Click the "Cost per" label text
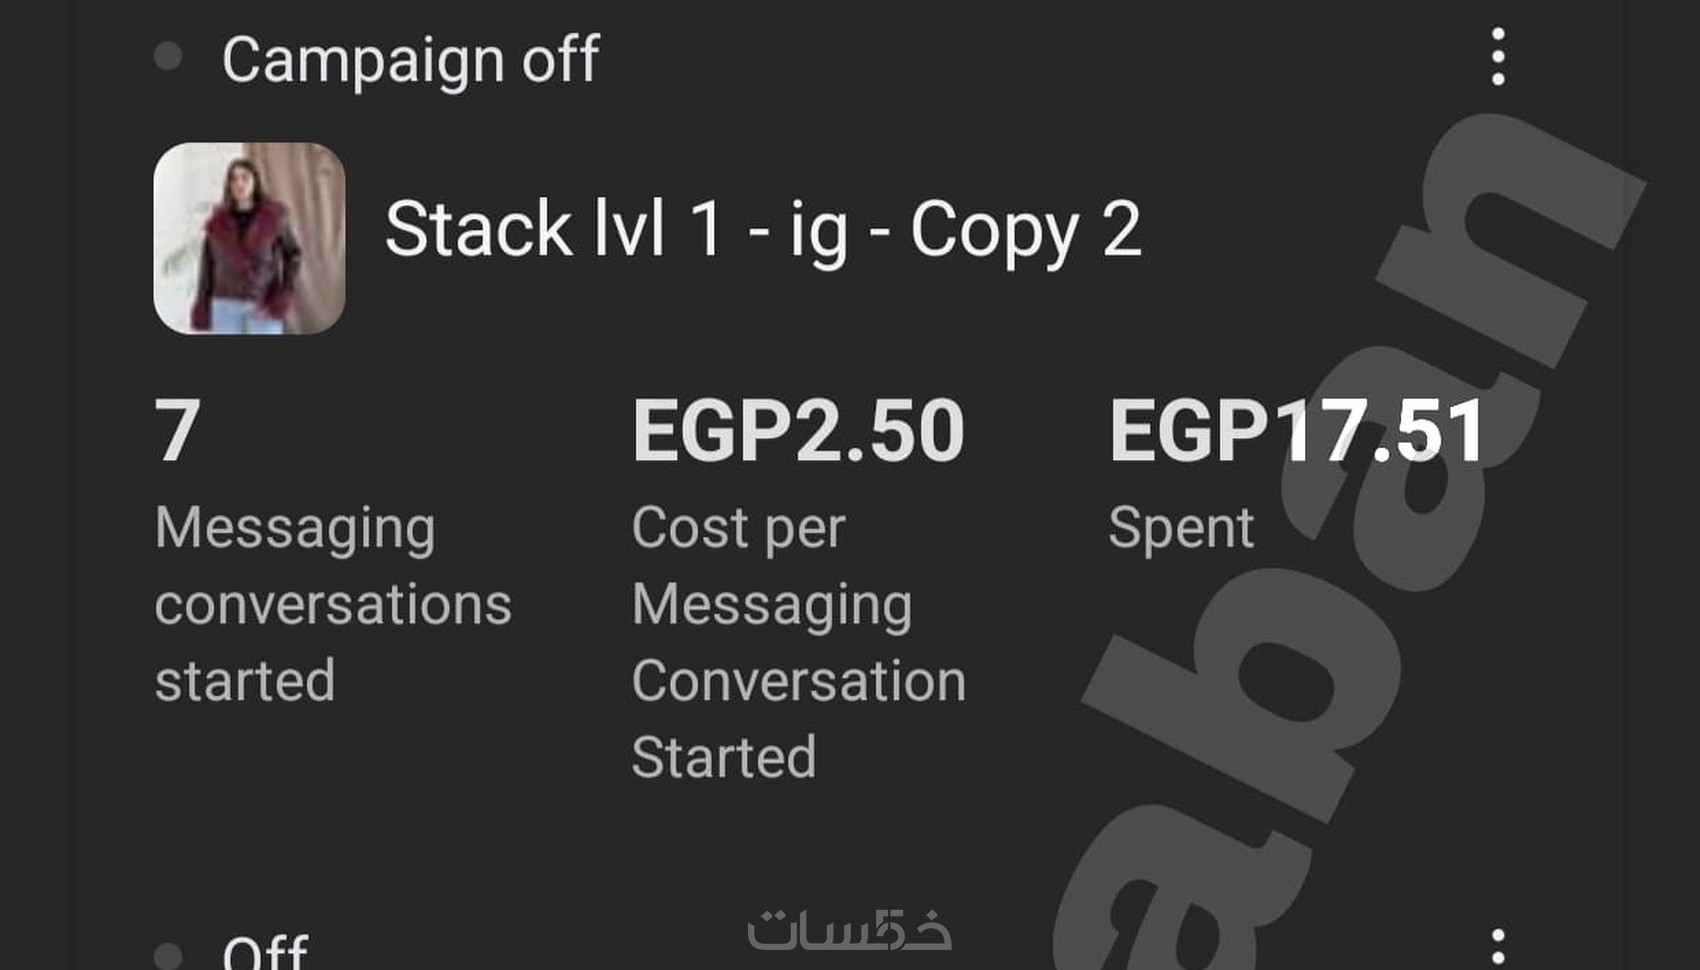This screenshot has height=970, width=1700. pos(738,527)
